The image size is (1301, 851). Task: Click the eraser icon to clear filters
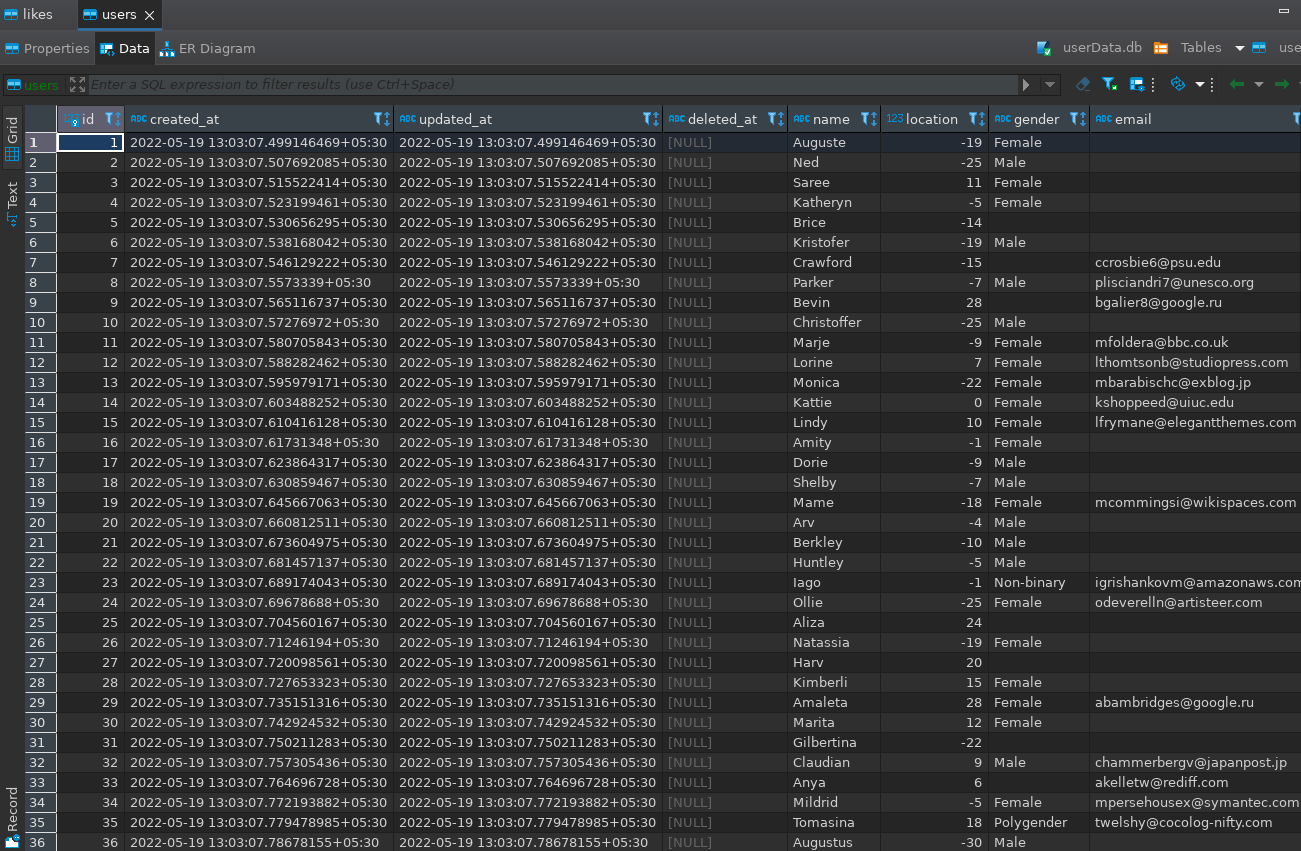1082,85
